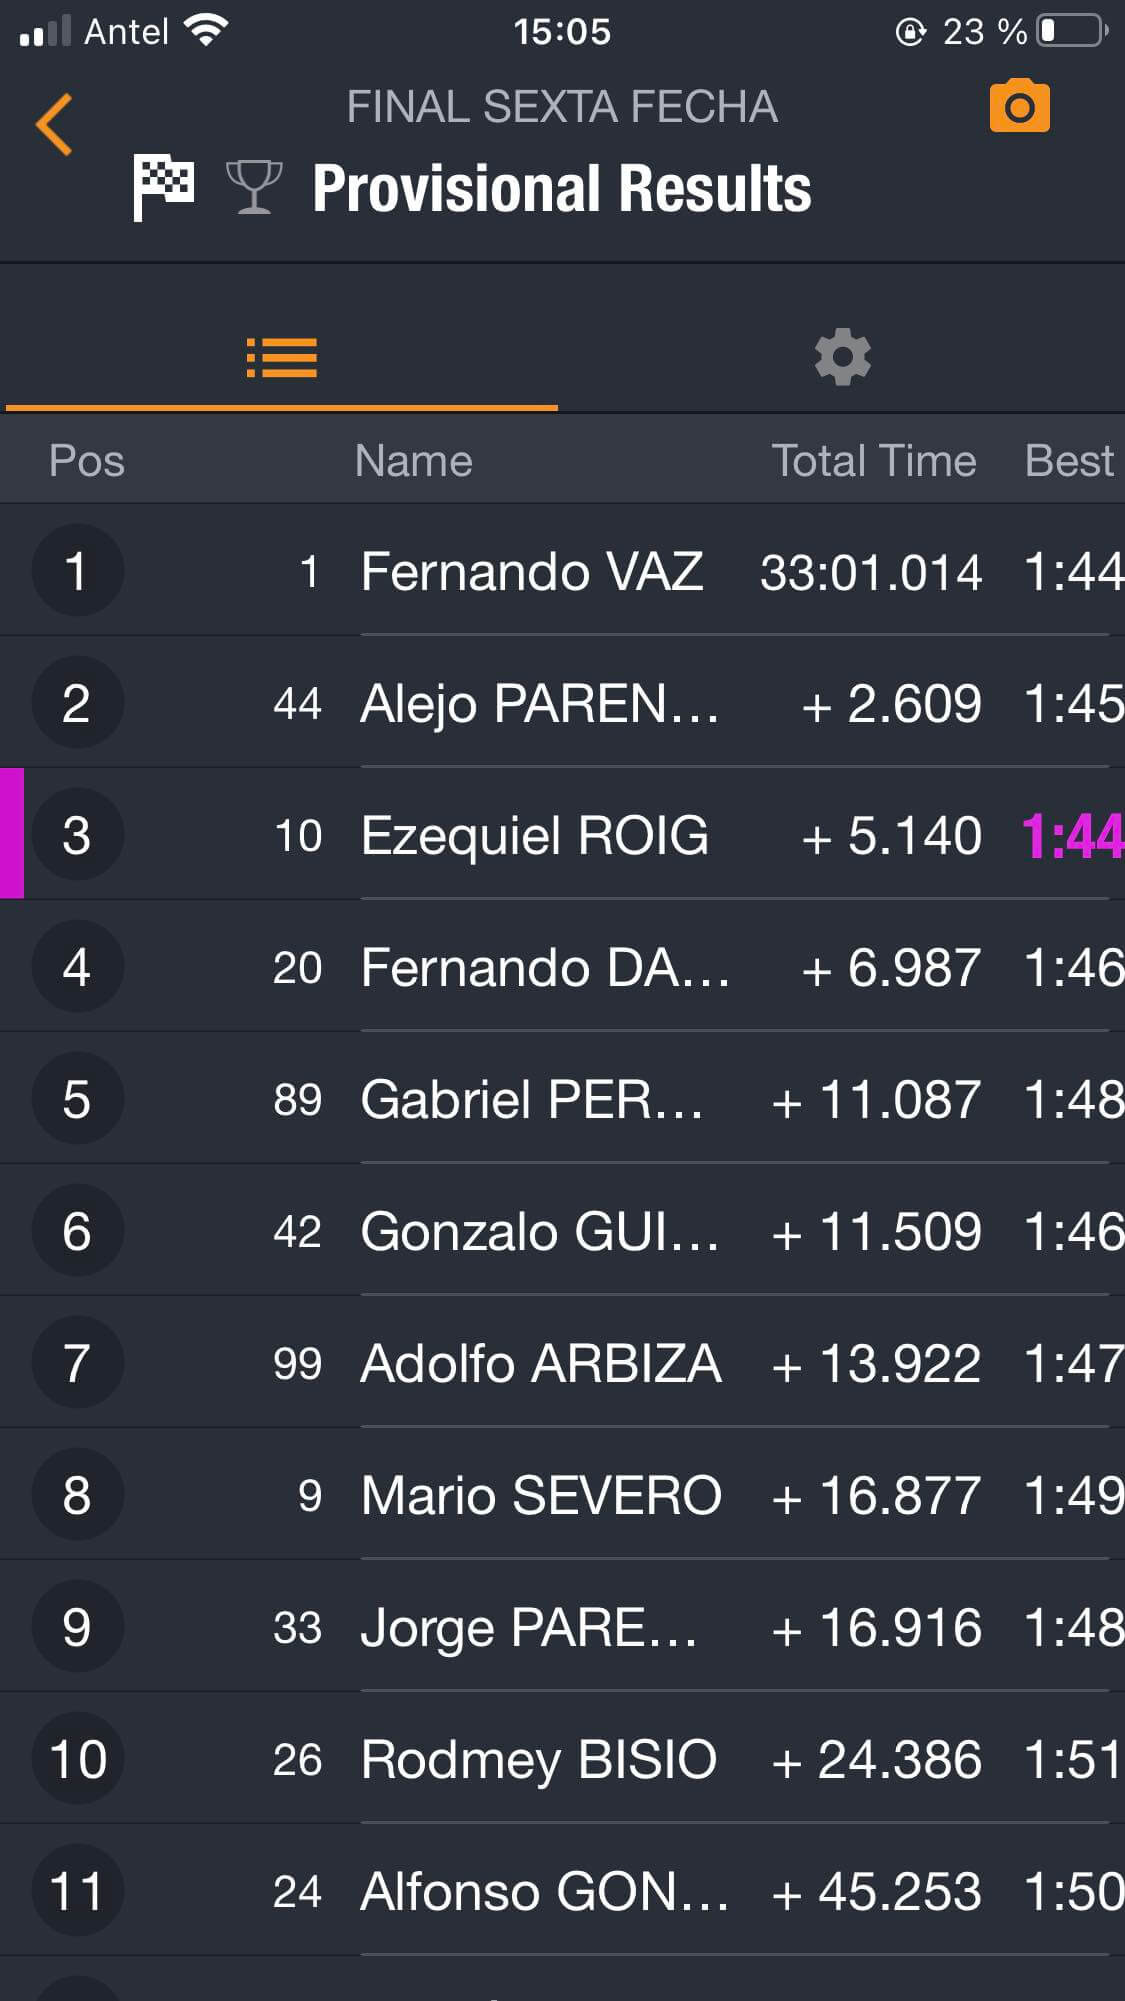Tap position 2 circle badge

click(x=77, y=703)
